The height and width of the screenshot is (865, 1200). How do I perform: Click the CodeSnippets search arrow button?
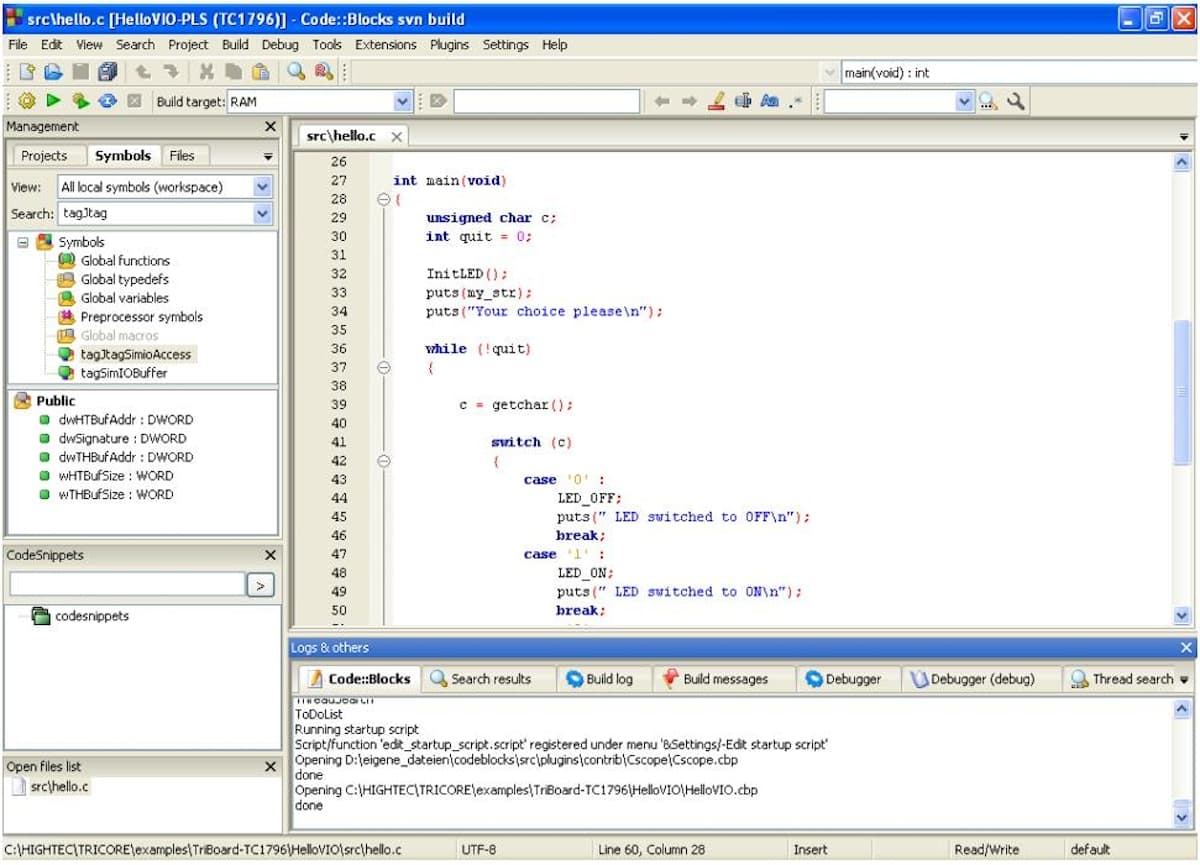[260, 586]
